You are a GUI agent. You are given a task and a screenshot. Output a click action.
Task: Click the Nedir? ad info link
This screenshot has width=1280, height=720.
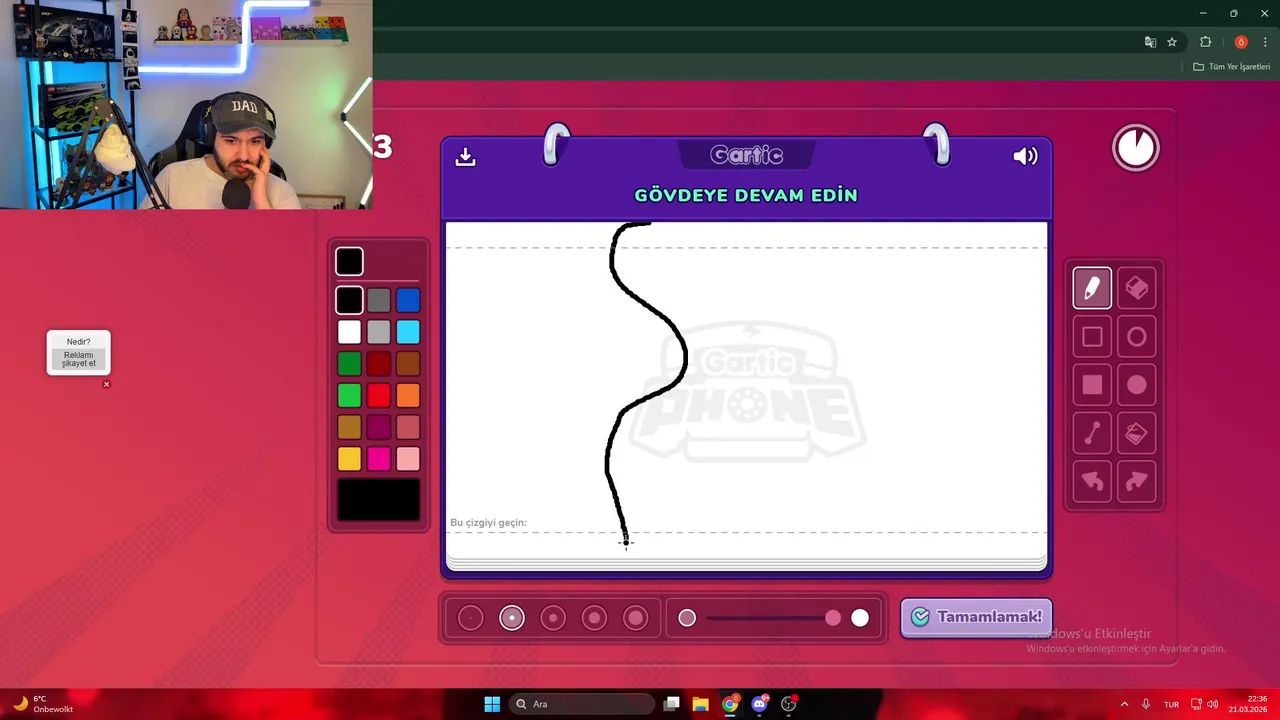(x=79, y=342)
